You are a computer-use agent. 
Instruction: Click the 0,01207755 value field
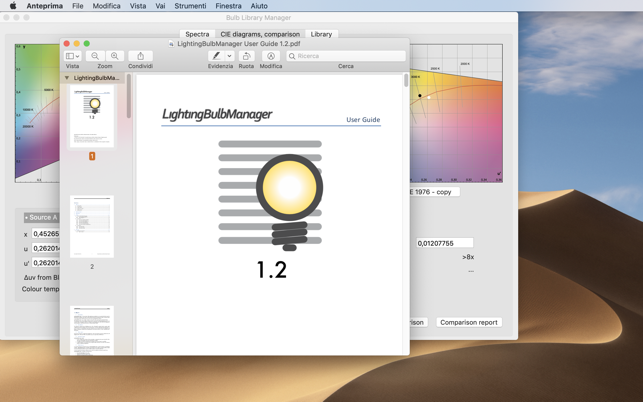point(445,243)
